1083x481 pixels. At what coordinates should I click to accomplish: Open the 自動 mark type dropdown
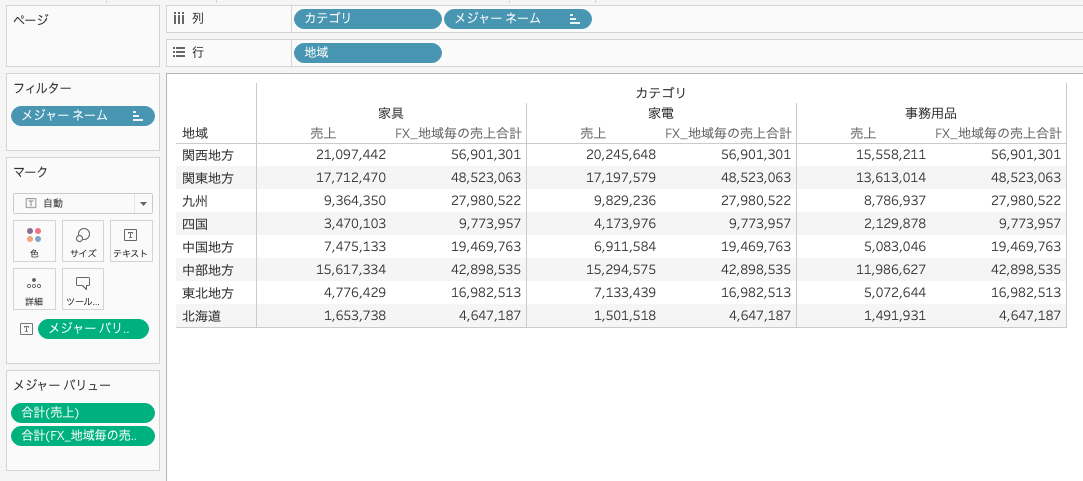tap(143, 203)
